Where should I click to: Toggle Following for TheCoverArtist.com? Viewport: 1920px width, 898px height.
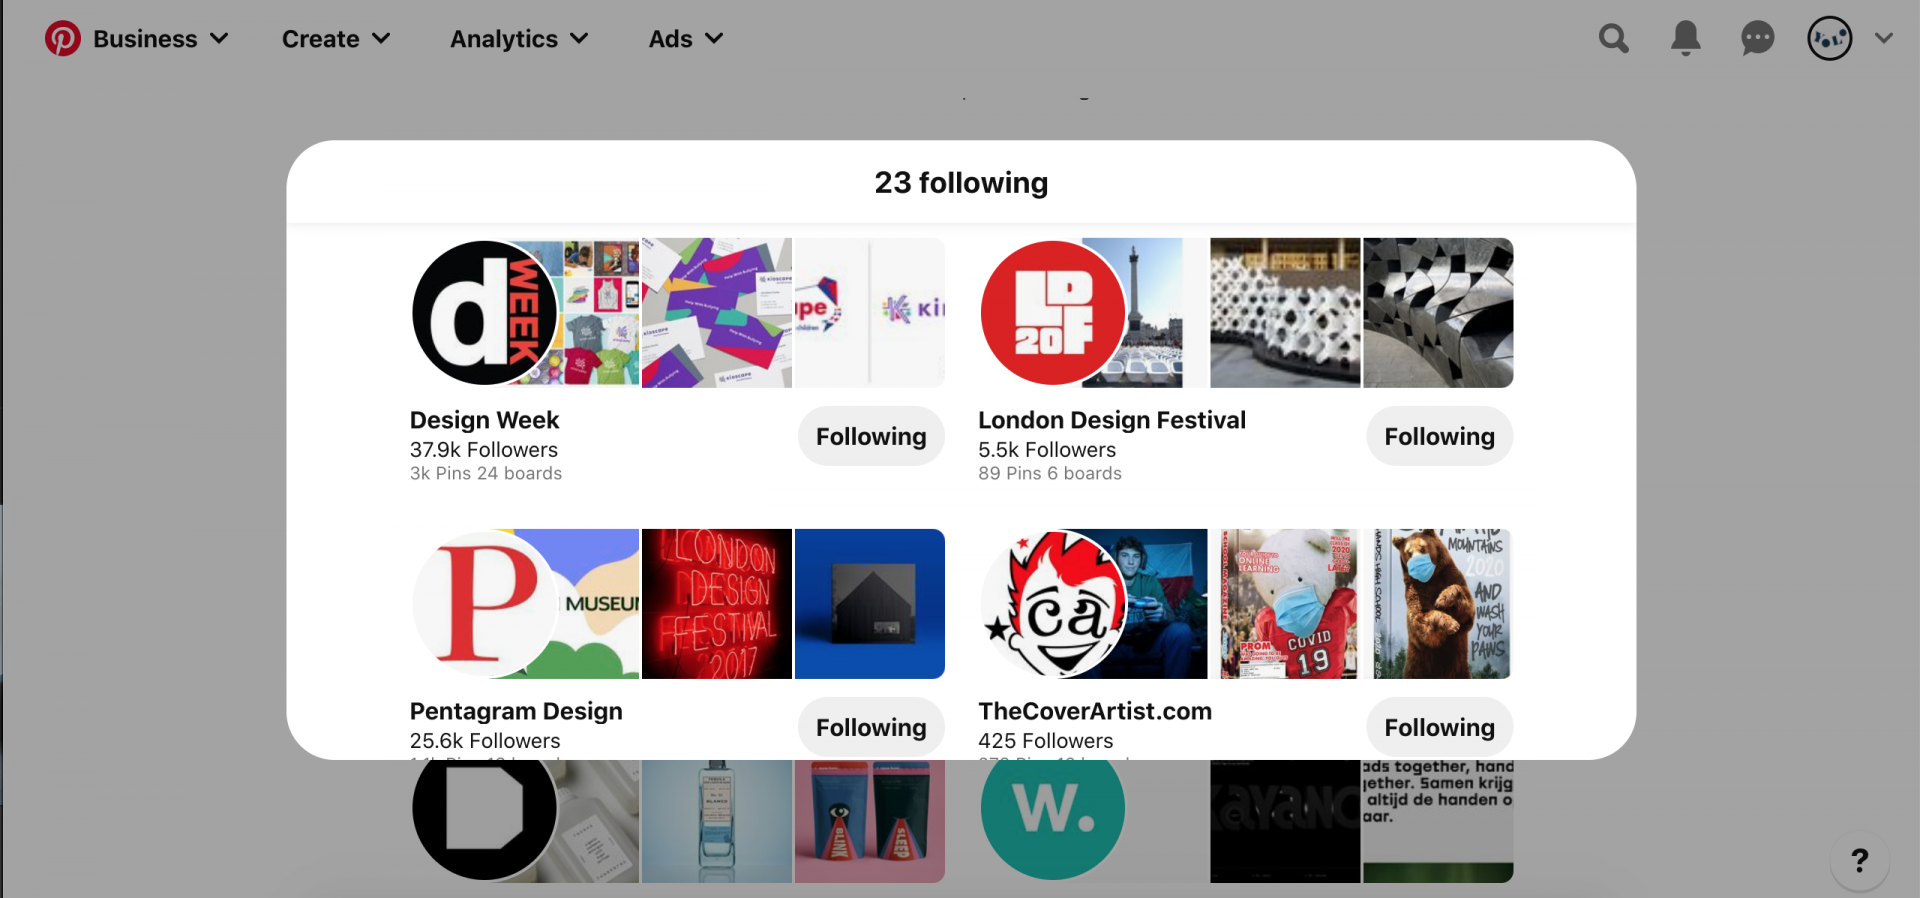click(x=1439, y=727)
